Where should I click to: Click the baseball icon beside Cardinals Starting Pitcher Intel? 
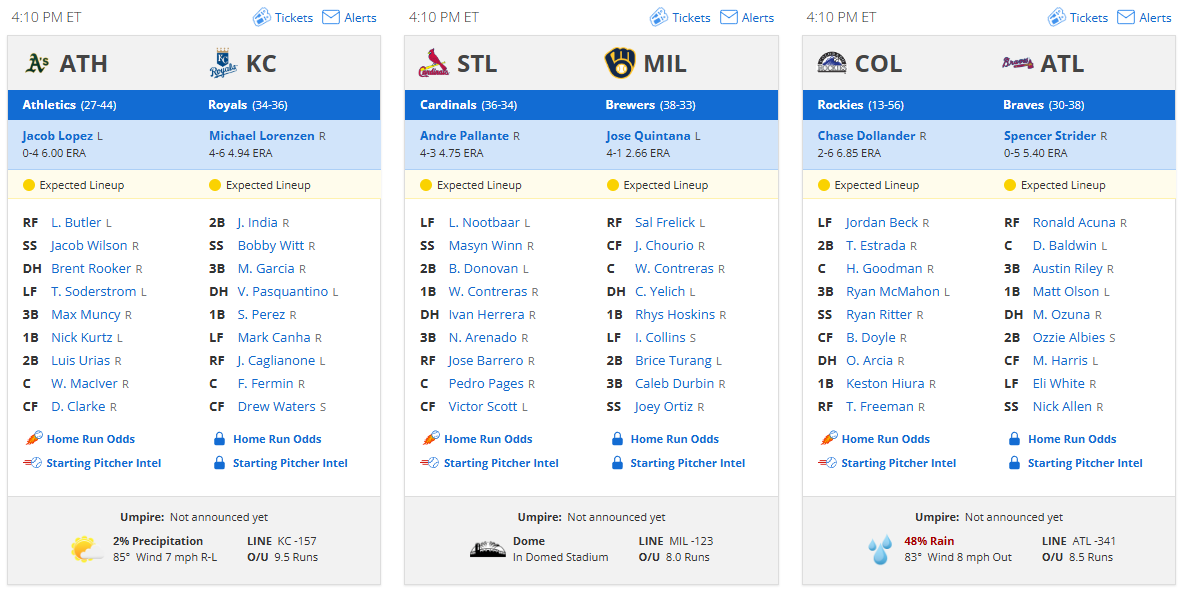[x=430, y=463]
